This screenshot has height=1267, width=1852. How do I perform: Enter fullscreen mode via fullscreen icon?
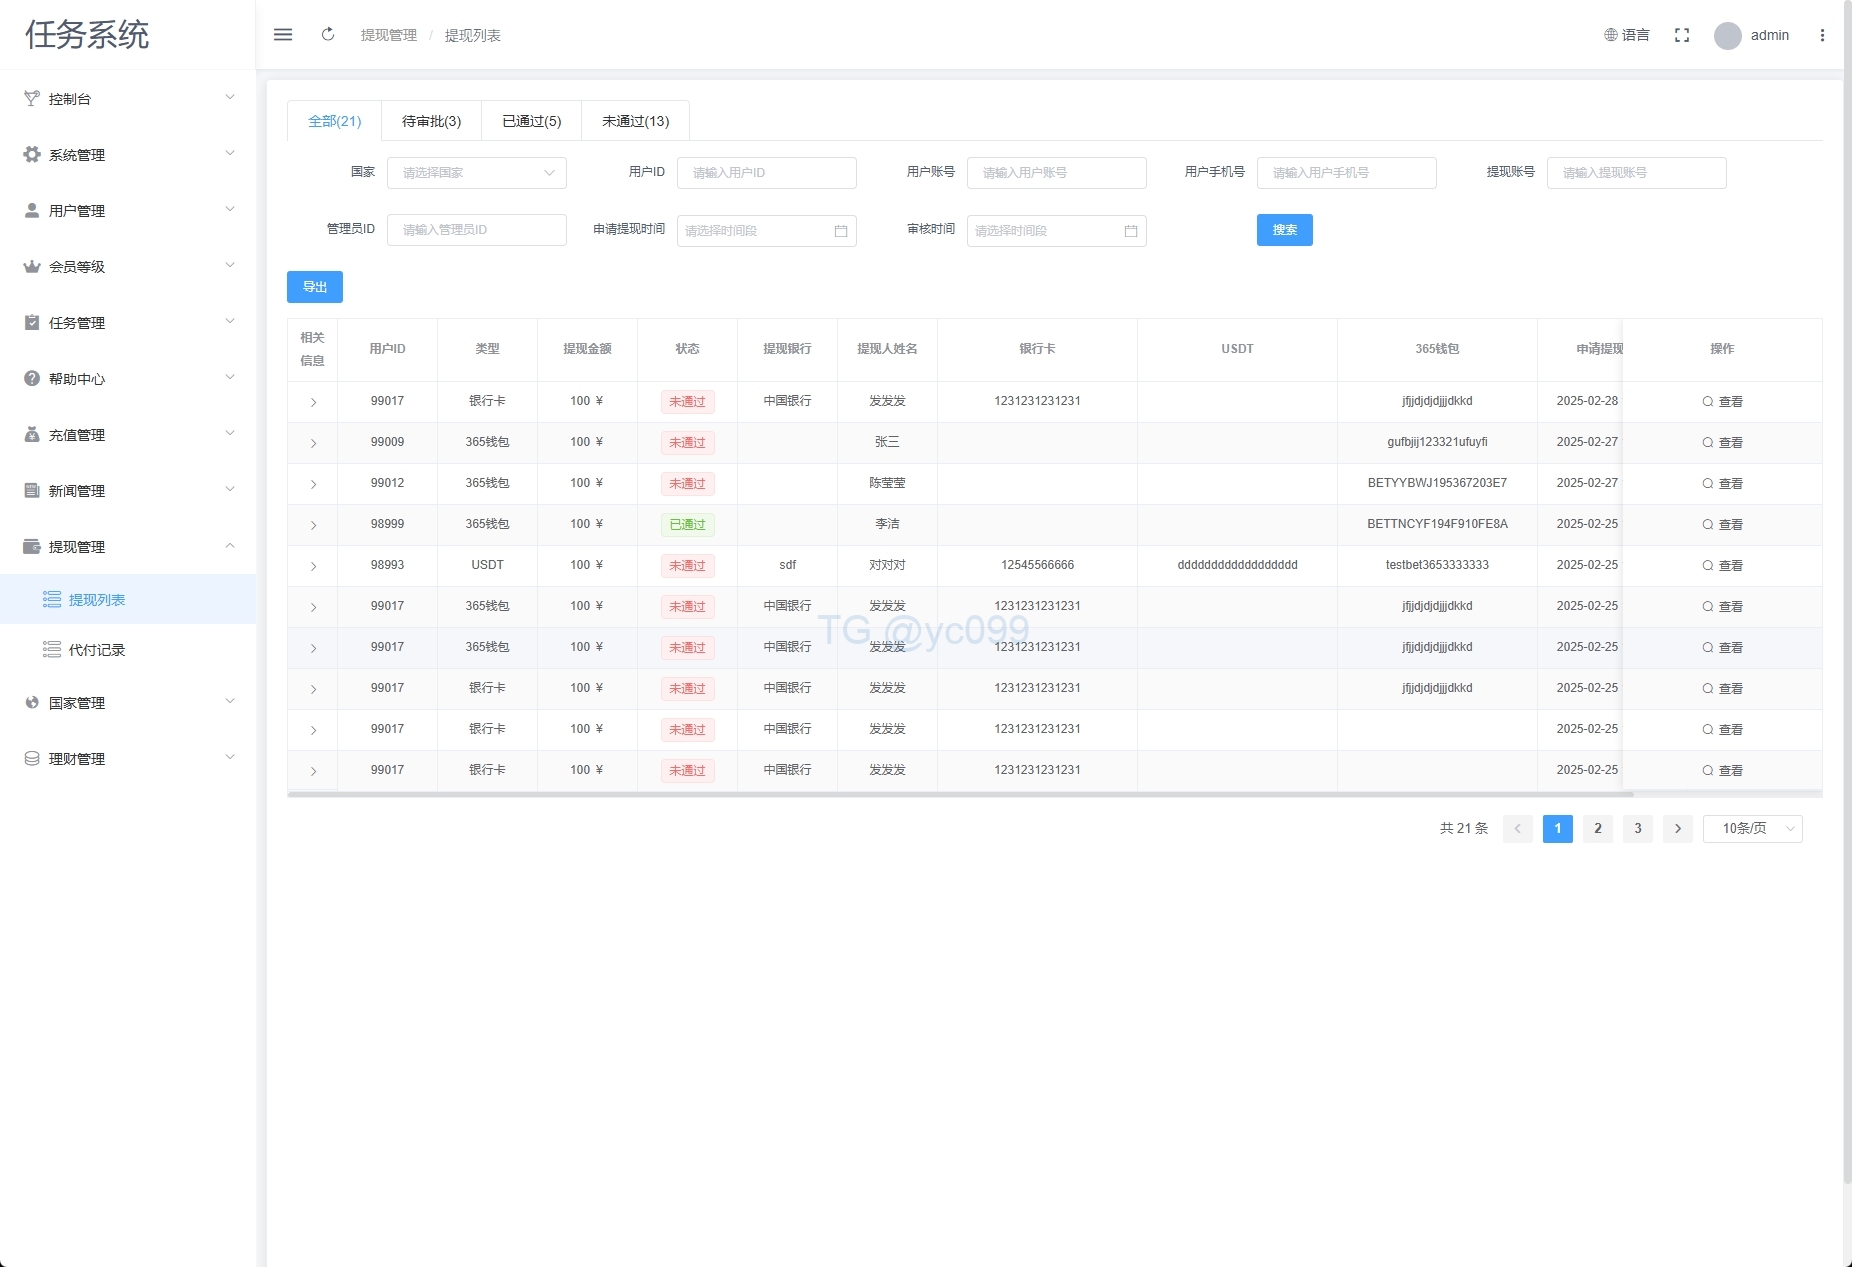tap(1682, 35)
